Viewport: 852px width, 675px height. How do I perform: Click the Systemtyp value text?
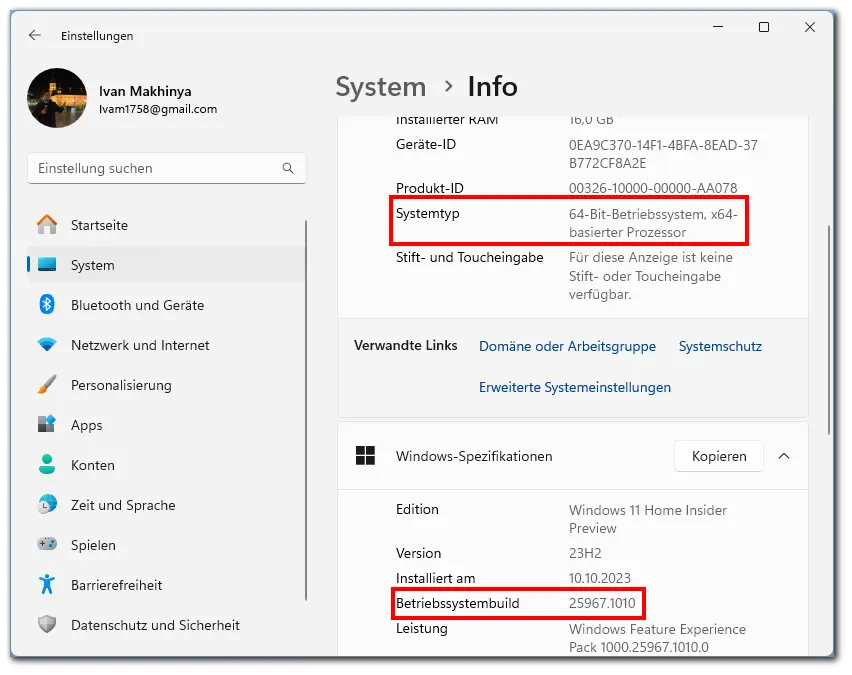(653, 223)
